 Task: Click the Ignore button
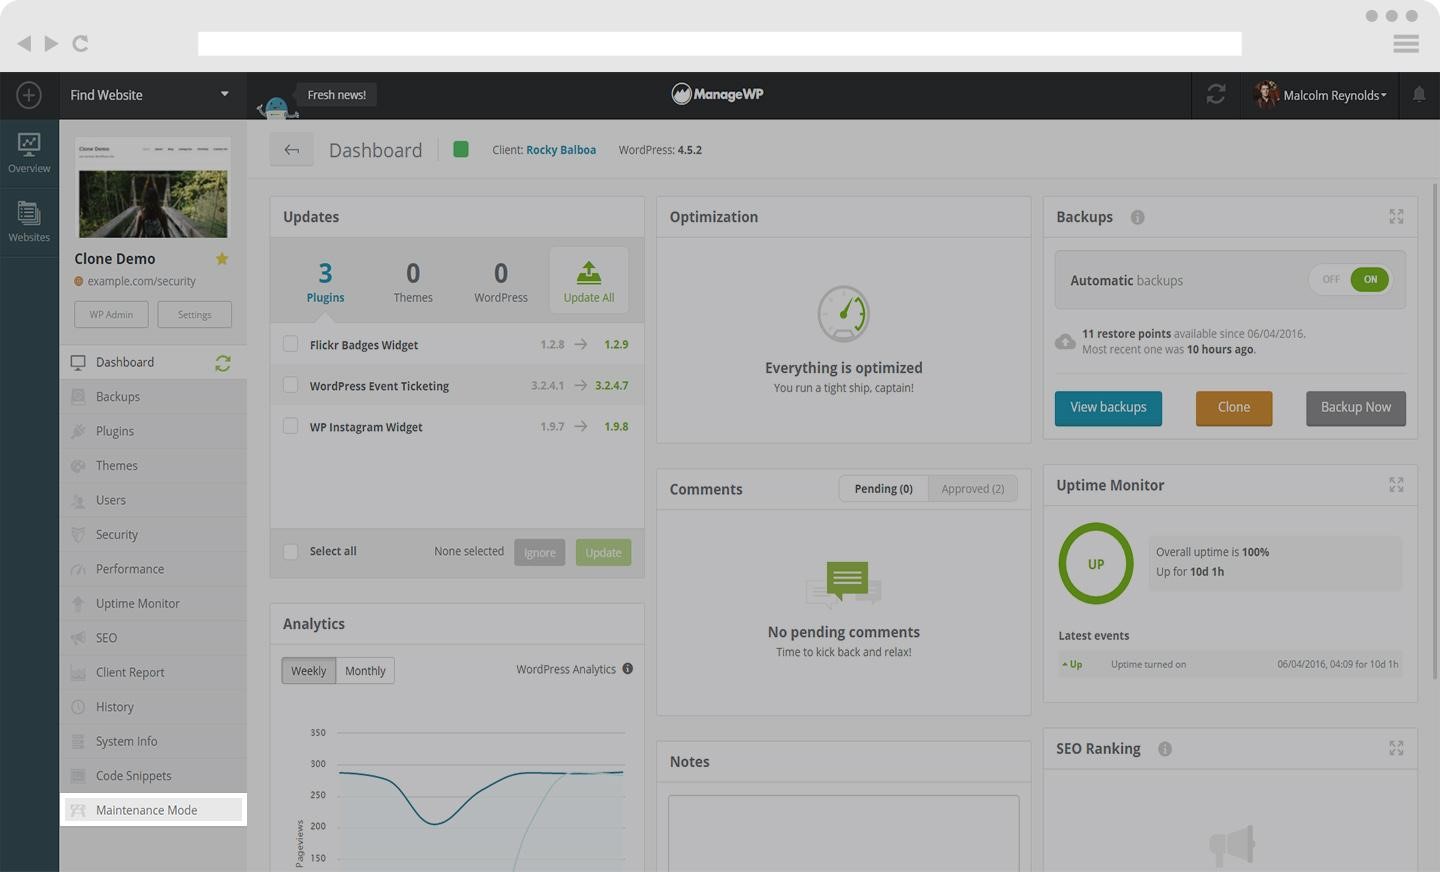click(540, 553)
